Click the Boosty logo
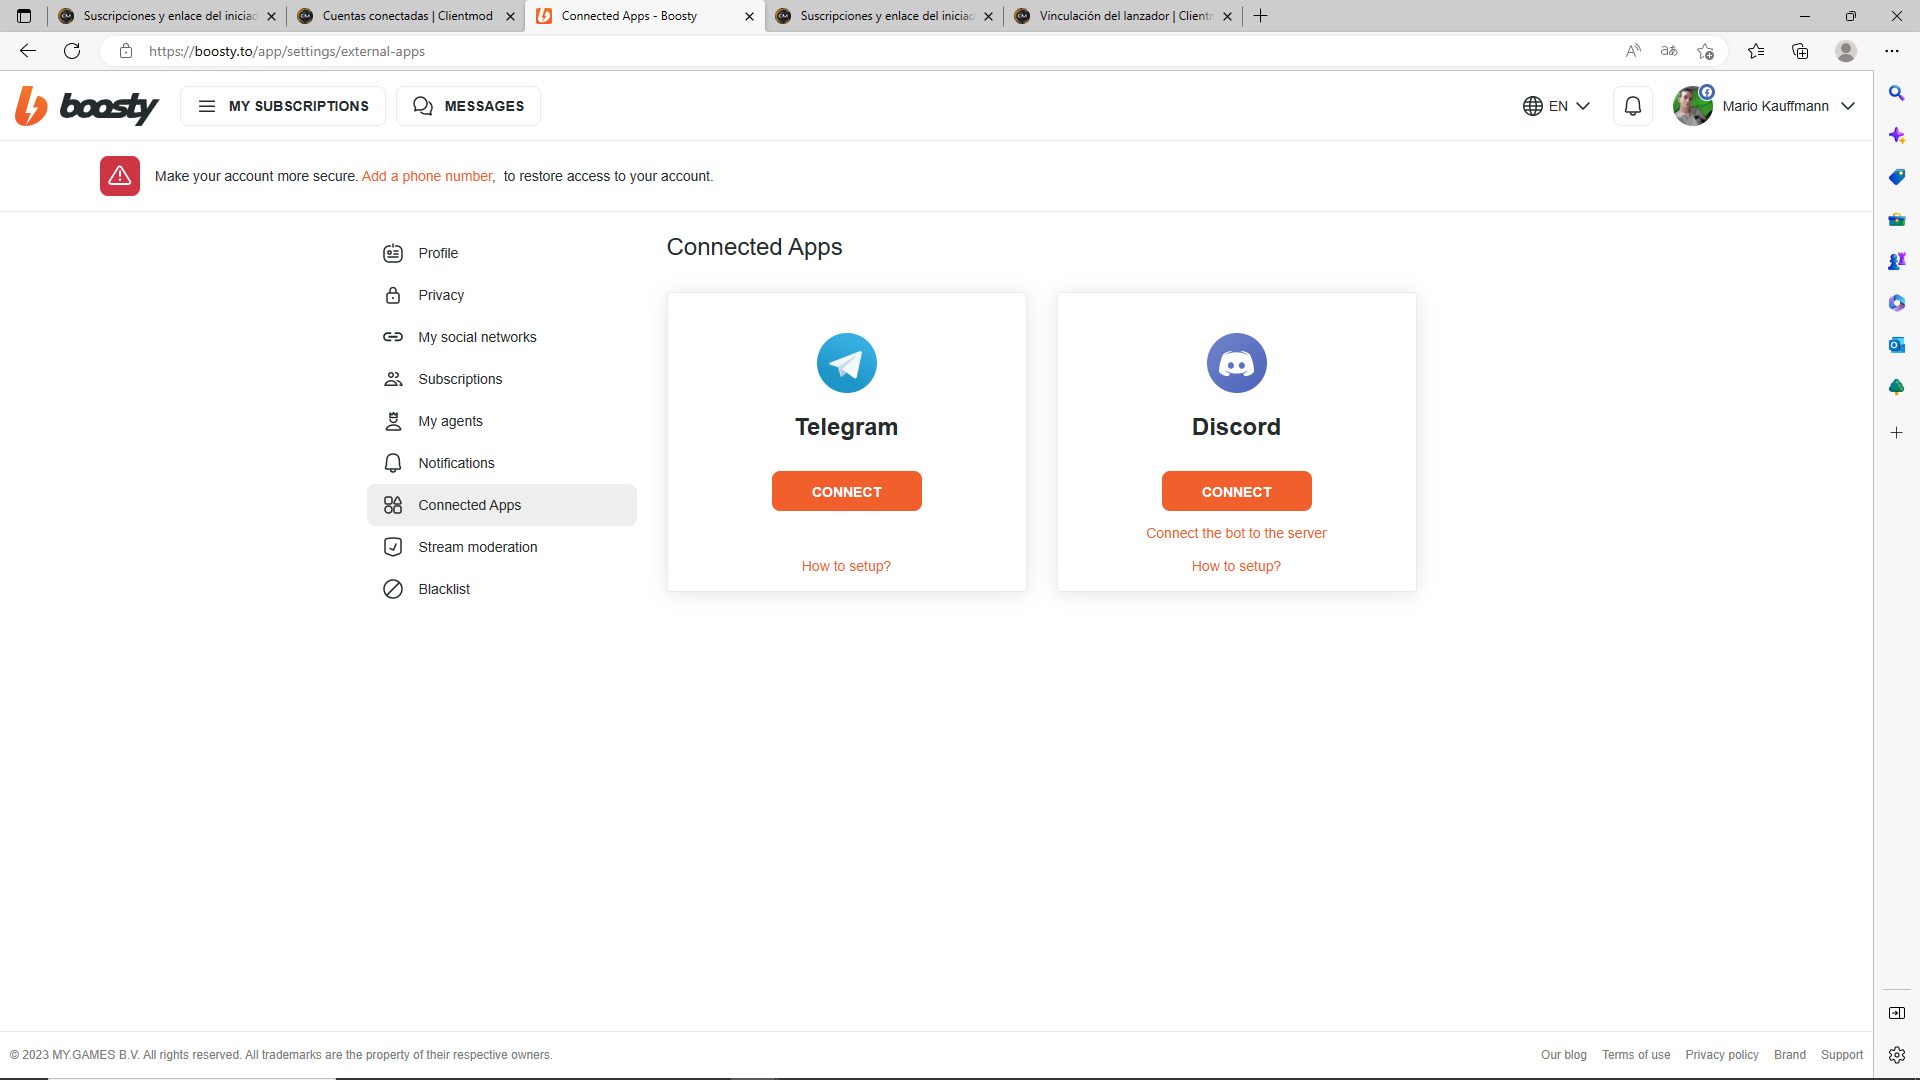 (x=87, y=106)
